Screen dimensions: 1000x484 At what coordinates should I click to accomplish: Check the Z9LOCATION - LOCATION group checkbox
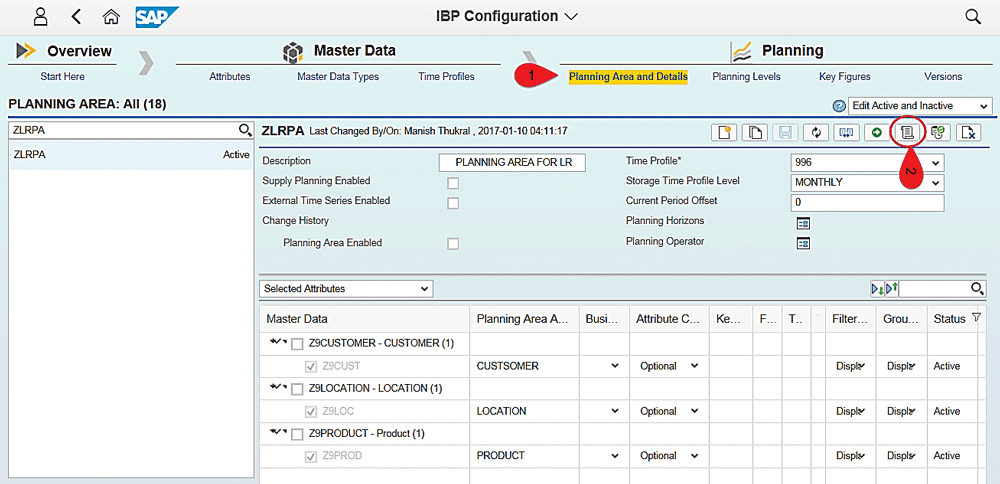coord(297,389)
